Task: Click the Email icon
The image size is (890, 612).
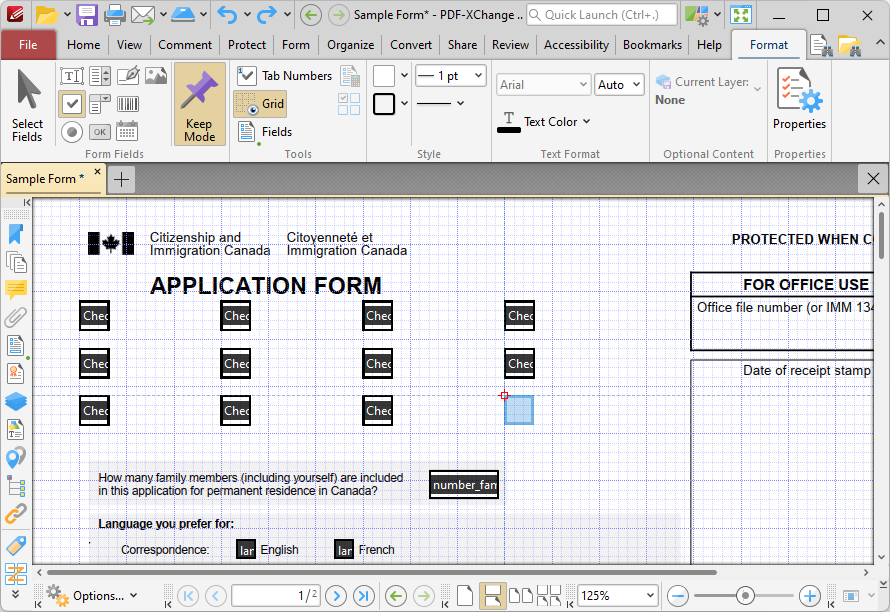Action: 142,15
